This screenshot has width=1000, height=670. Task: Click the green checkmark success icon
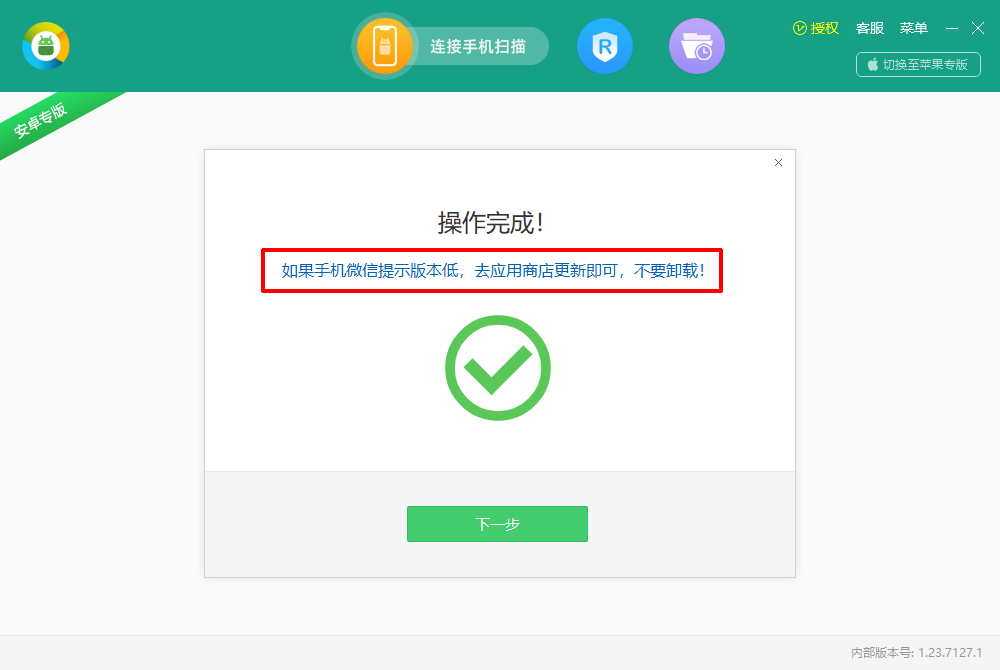point(497,368)
